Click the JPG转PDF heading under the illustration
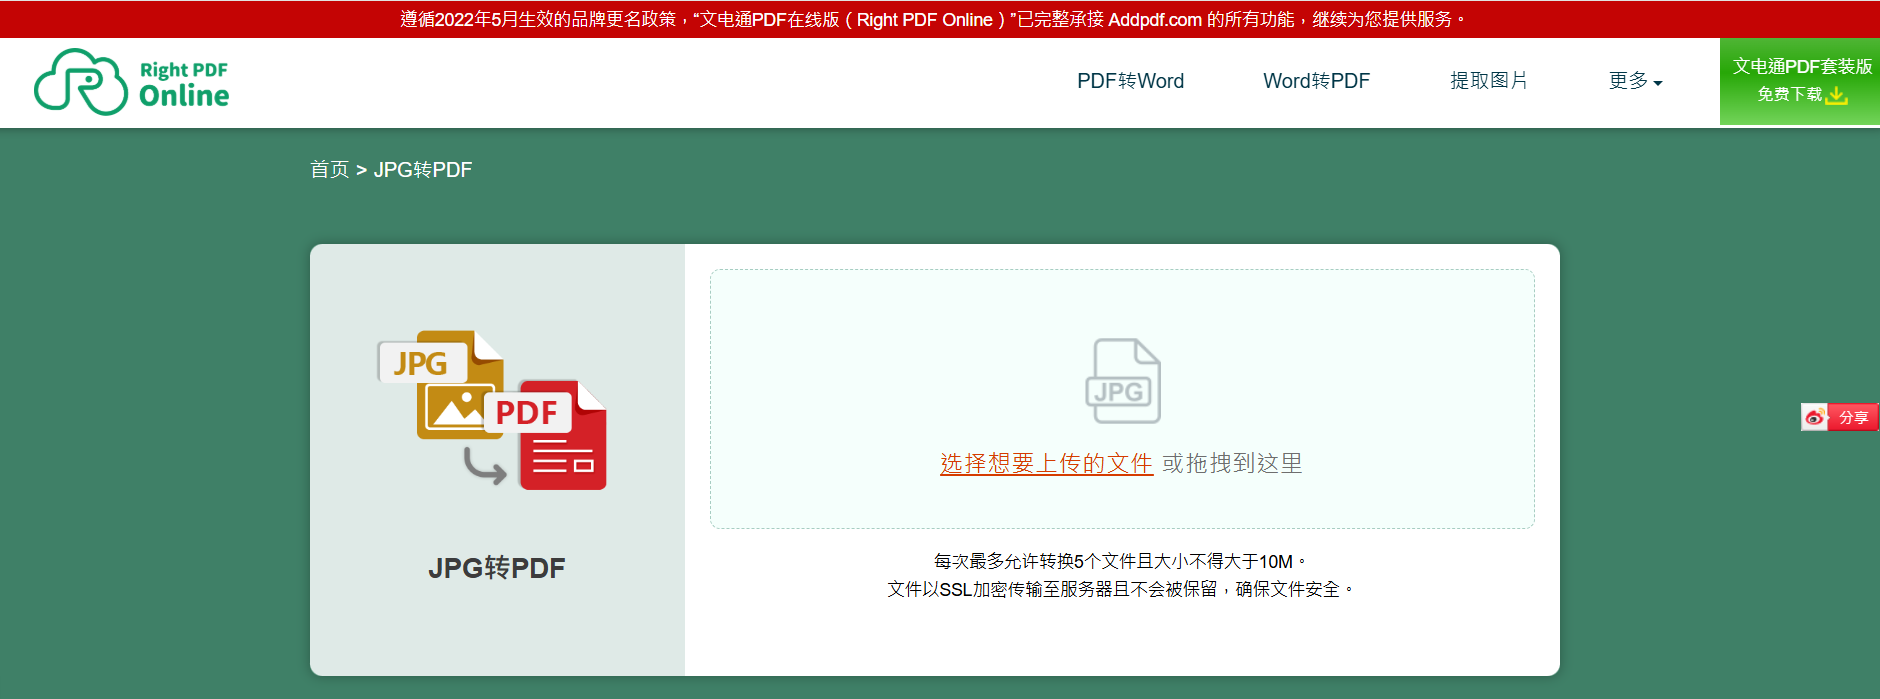 [x=497, y=568]
